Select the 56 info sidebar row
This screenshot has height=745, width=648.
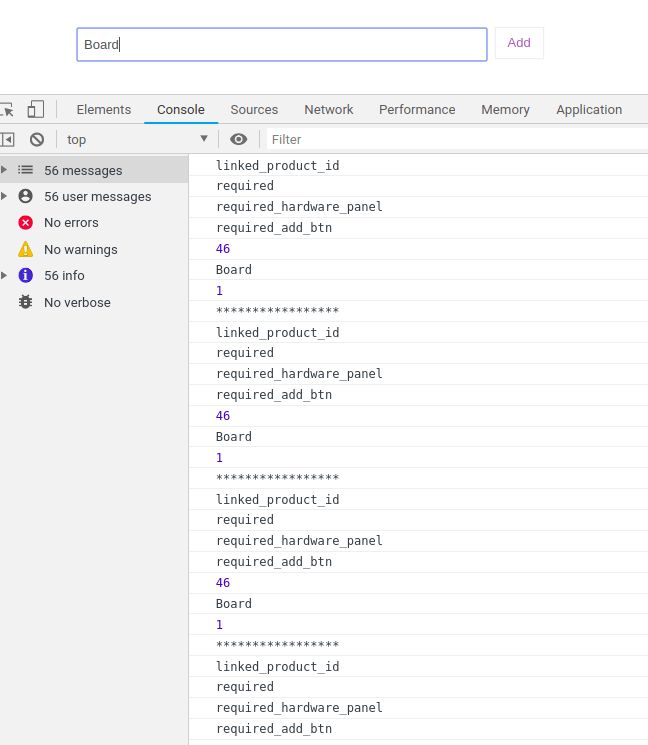point(94,275)
